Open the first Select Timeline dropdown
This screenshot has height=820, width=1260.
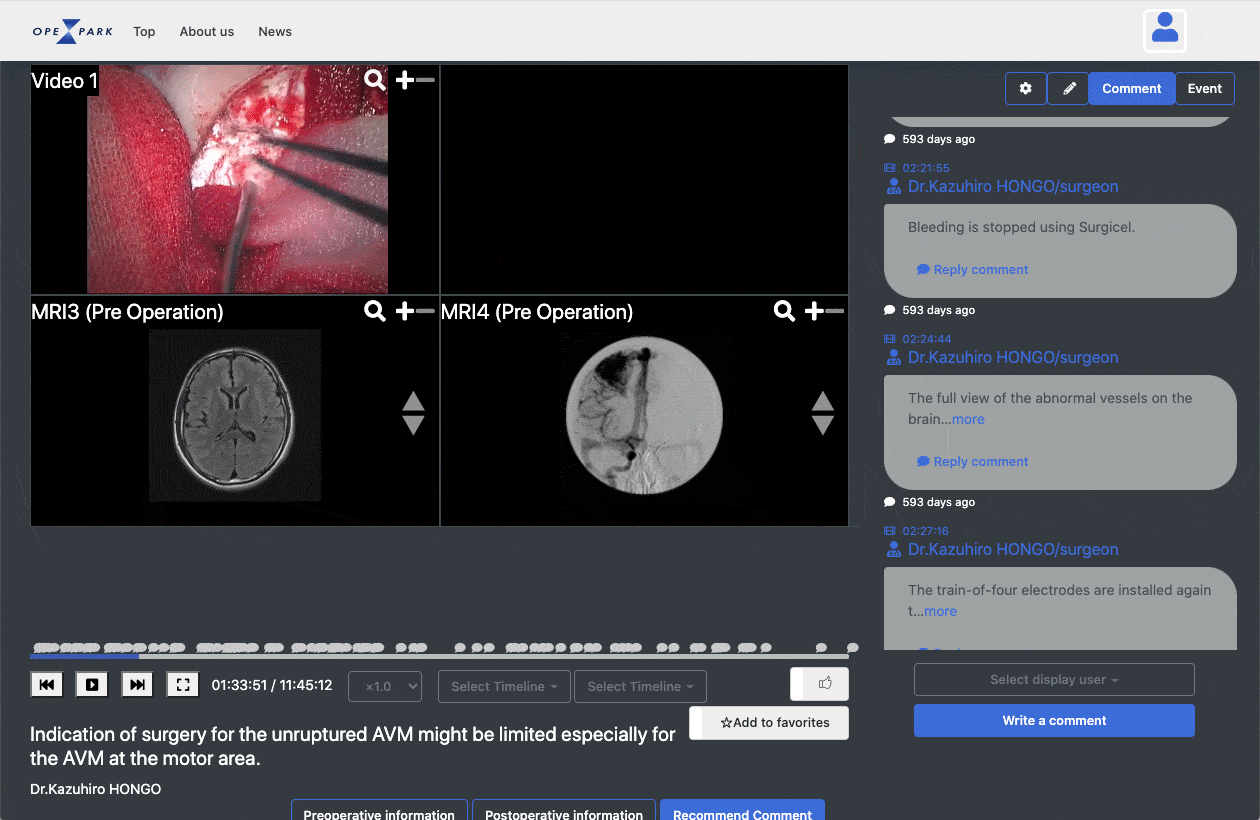[504, 687]
